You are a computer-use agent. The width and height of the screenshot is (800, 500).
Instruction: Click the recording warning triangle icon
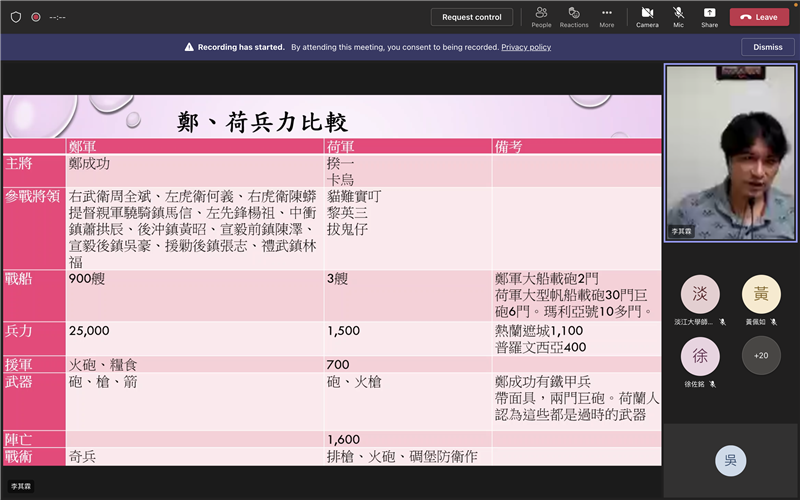coord(188,47)
